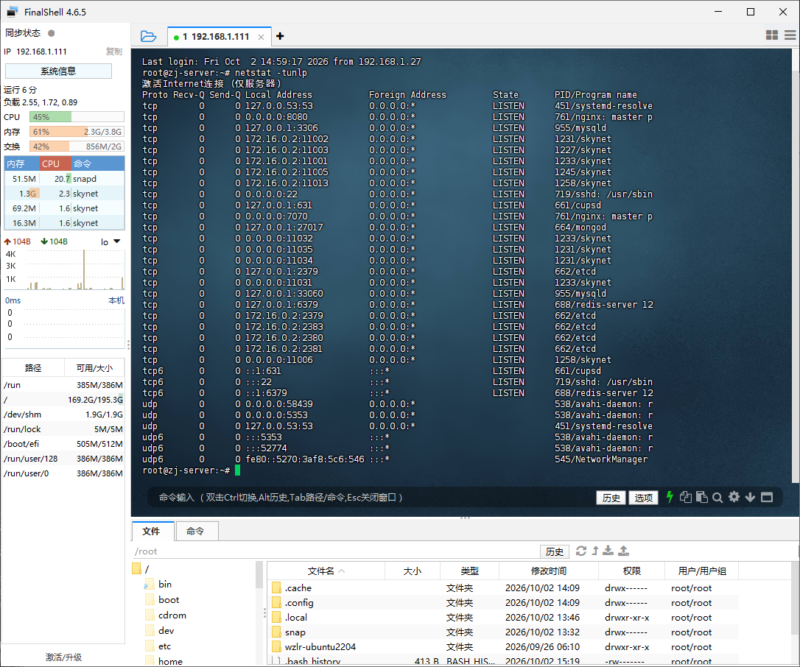Viewport: 800px width, 667px height.
Task: Open the grid layout view icon
Action: click(x=772, y=35)
